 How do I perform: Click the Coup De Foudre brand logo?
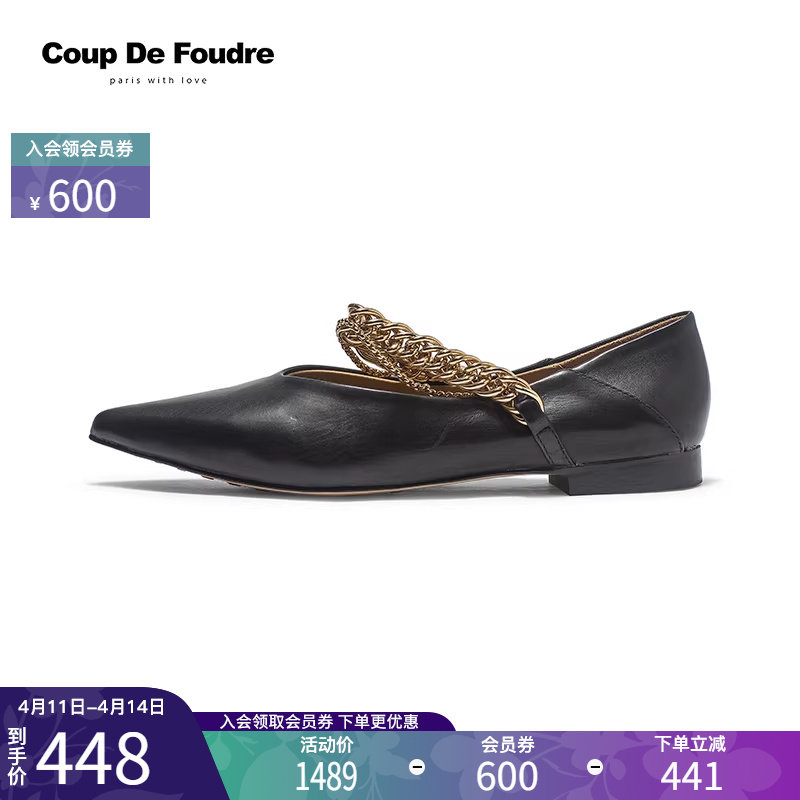click(x=158, y=54)
